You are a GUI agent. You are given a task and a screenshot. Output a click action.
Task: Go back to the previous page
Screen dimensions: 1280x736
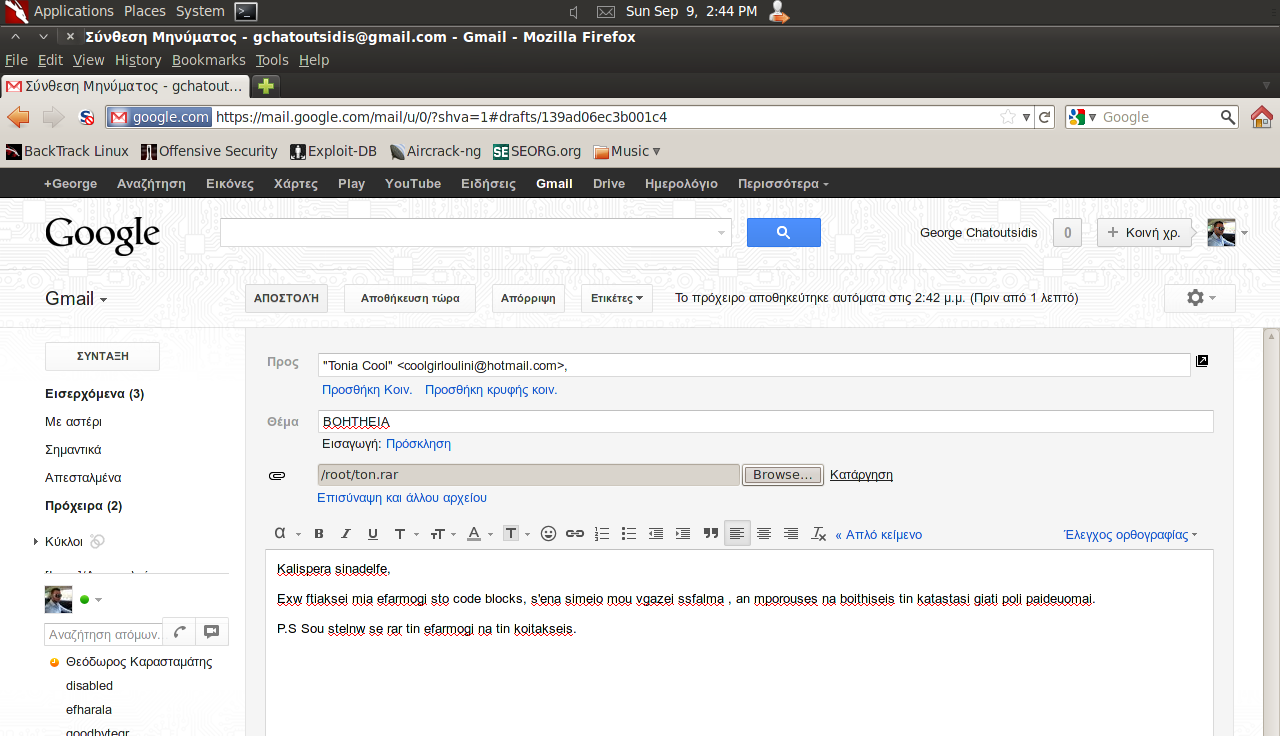click(x=19, y=117)
